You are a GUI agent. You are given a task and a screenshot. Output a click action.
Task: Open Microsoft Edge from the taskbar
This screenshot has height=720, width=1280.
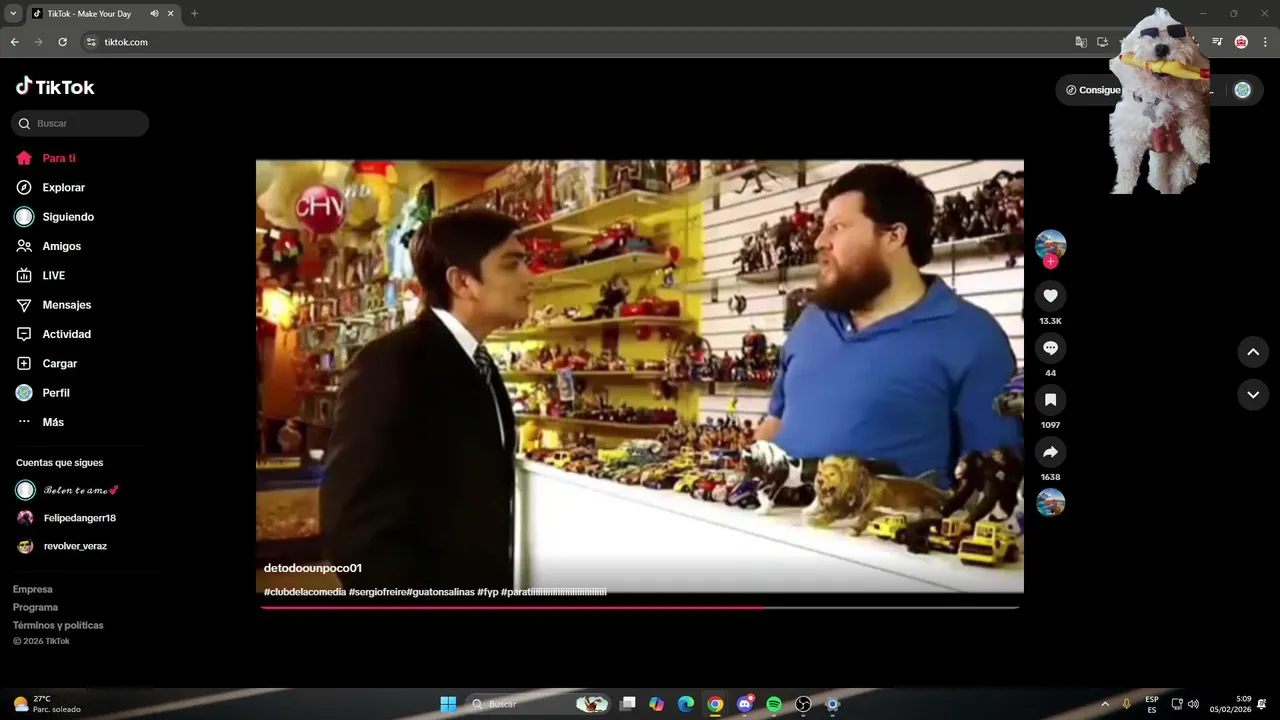point(686,704)
